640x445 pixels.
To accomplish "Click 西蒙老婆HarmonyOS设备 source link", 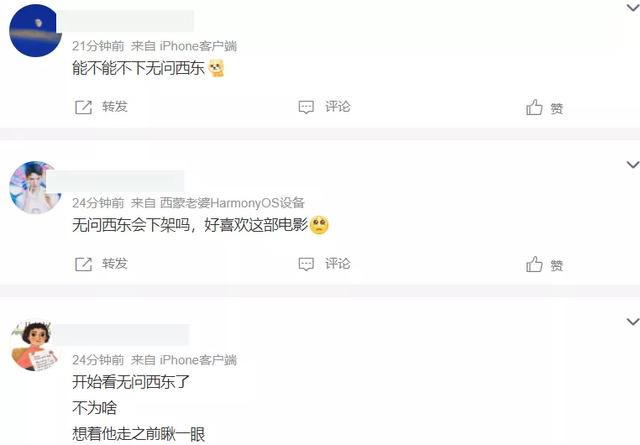I will tap(232, 203).
